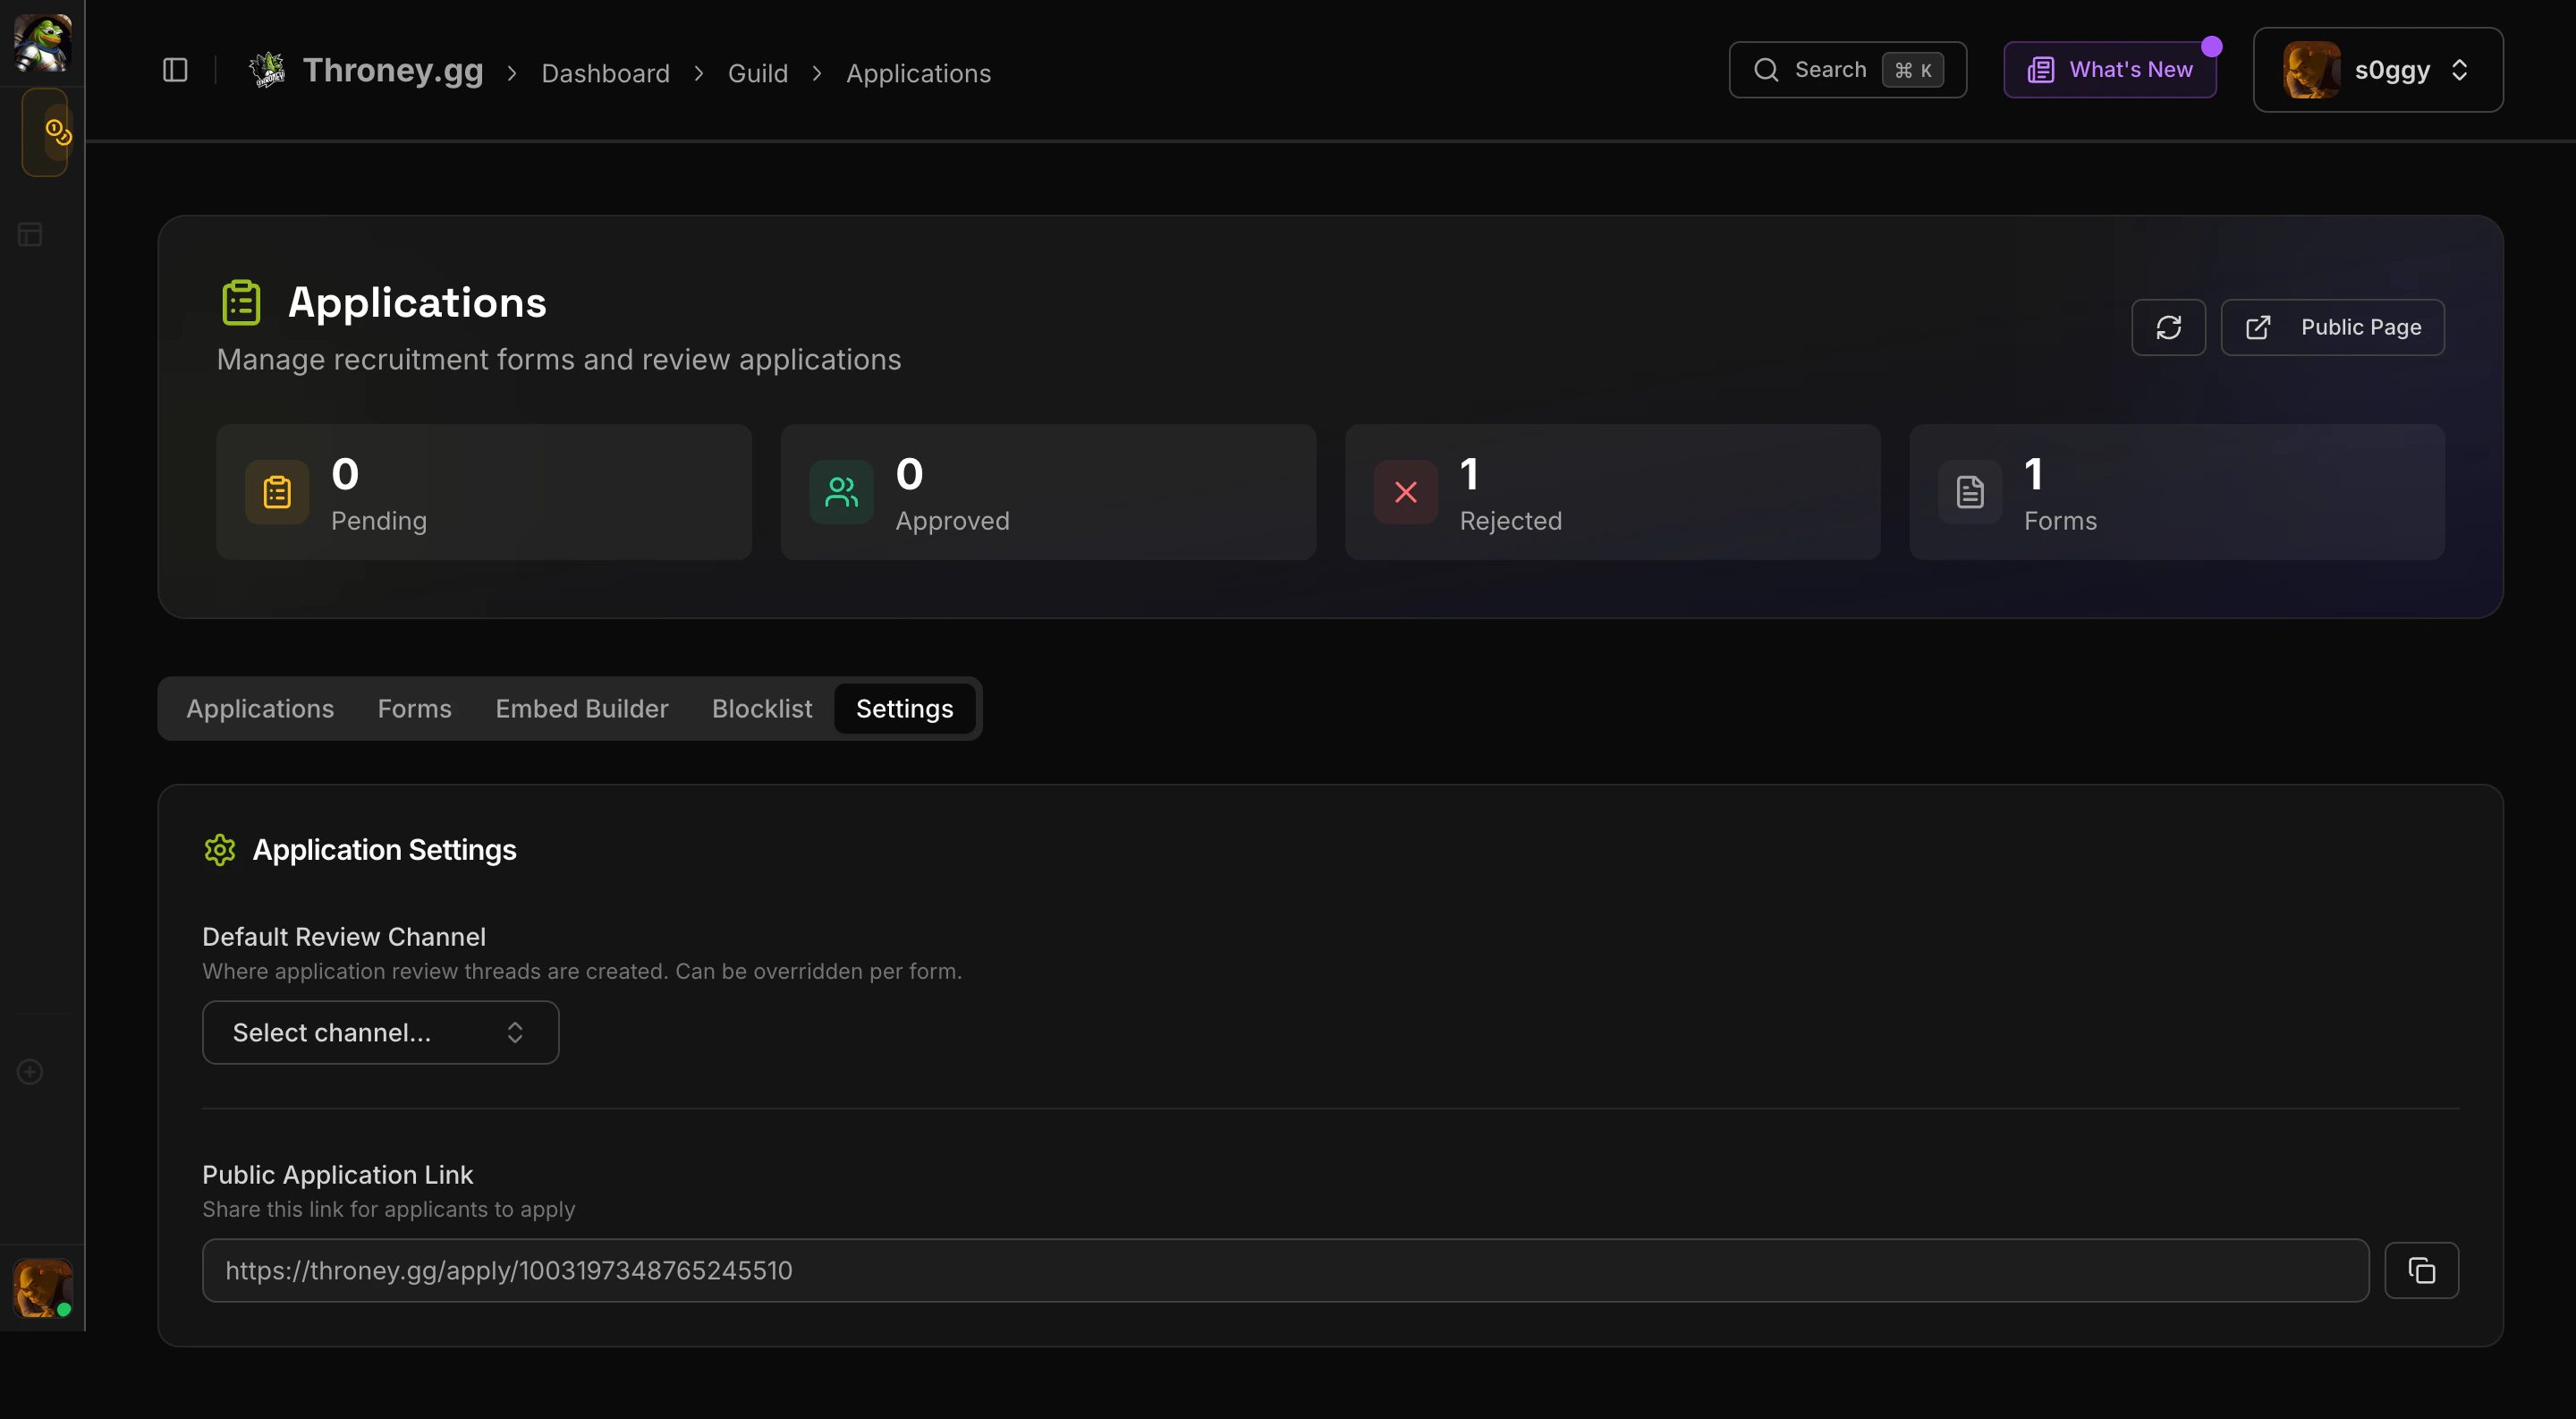Click the 'Share this link for applicants to apply' text
The image size is (2576, 1419).
[x=388, y=1209]
